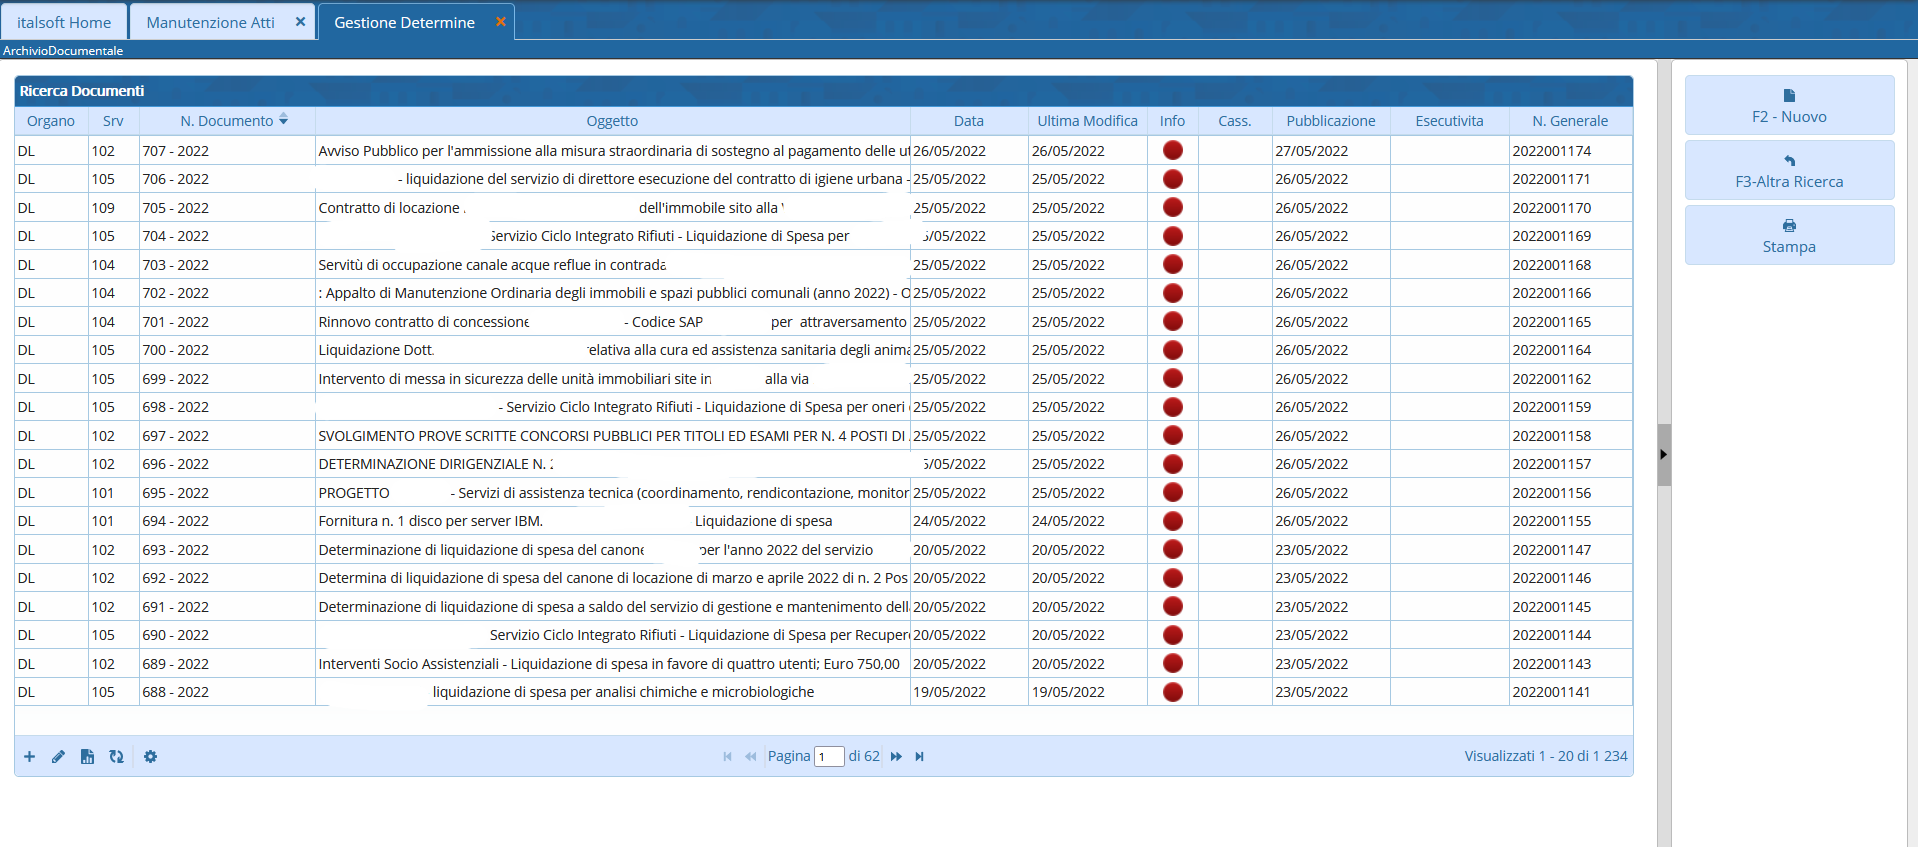The width and height of the screenshot is (1918, 847).
Task: Expand the collapsed side panel arrow
Action: click(1663, 454)
